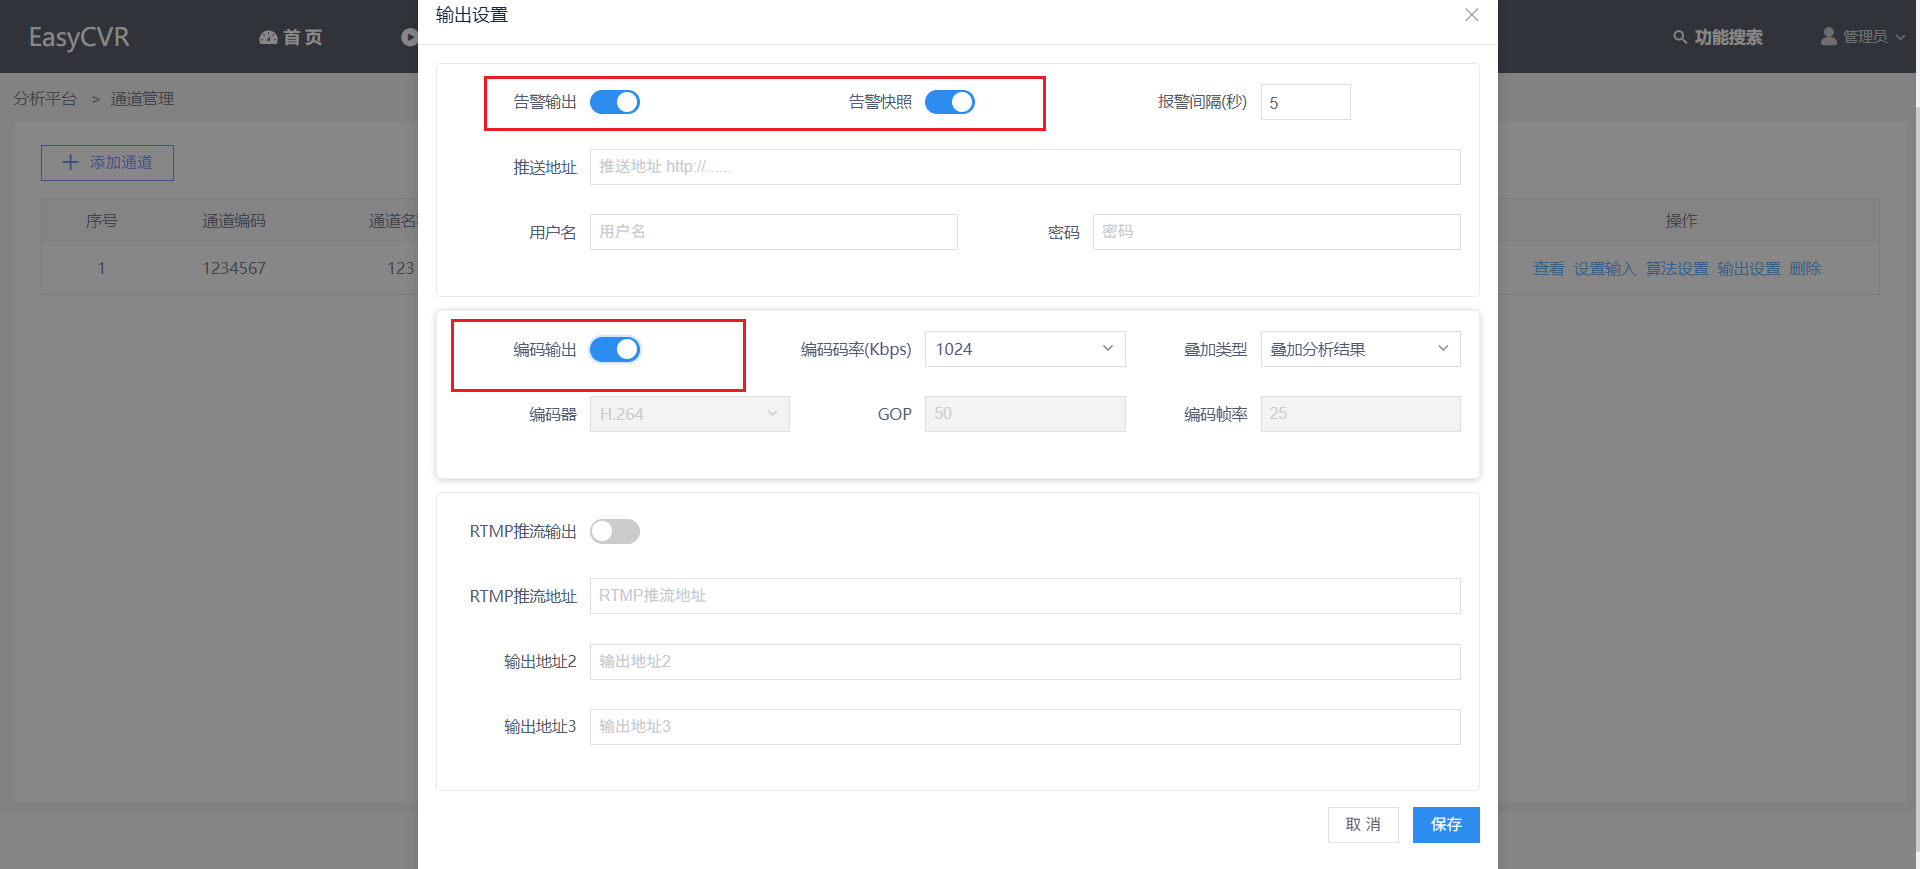Viewport: 1920px width, 869px height.
Task: Click the 密码 input field
Action: coord(1277,232)
